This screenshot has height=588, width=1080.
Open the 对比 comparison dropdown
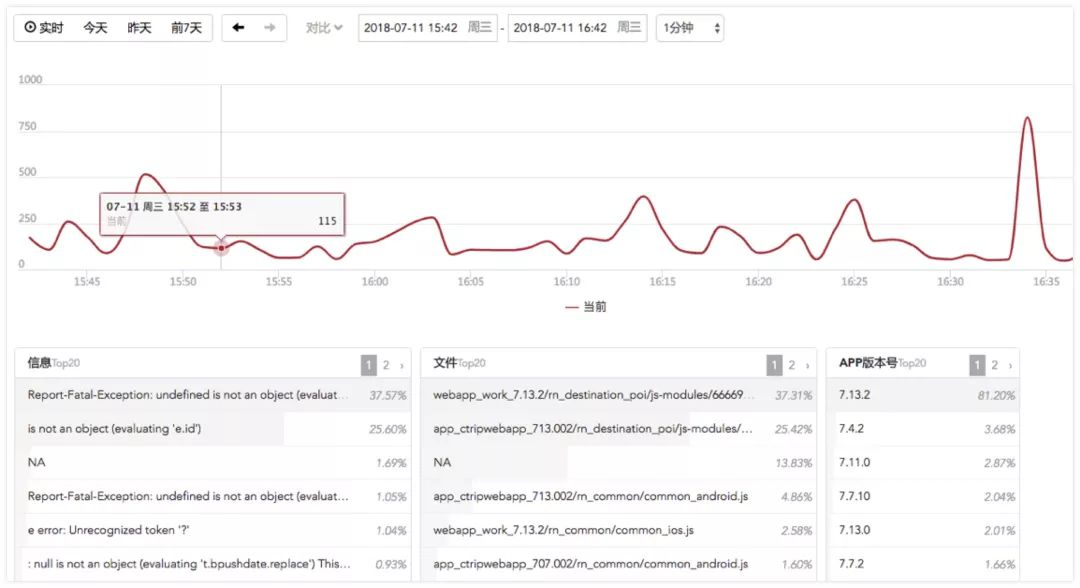[x=324, y=28]
